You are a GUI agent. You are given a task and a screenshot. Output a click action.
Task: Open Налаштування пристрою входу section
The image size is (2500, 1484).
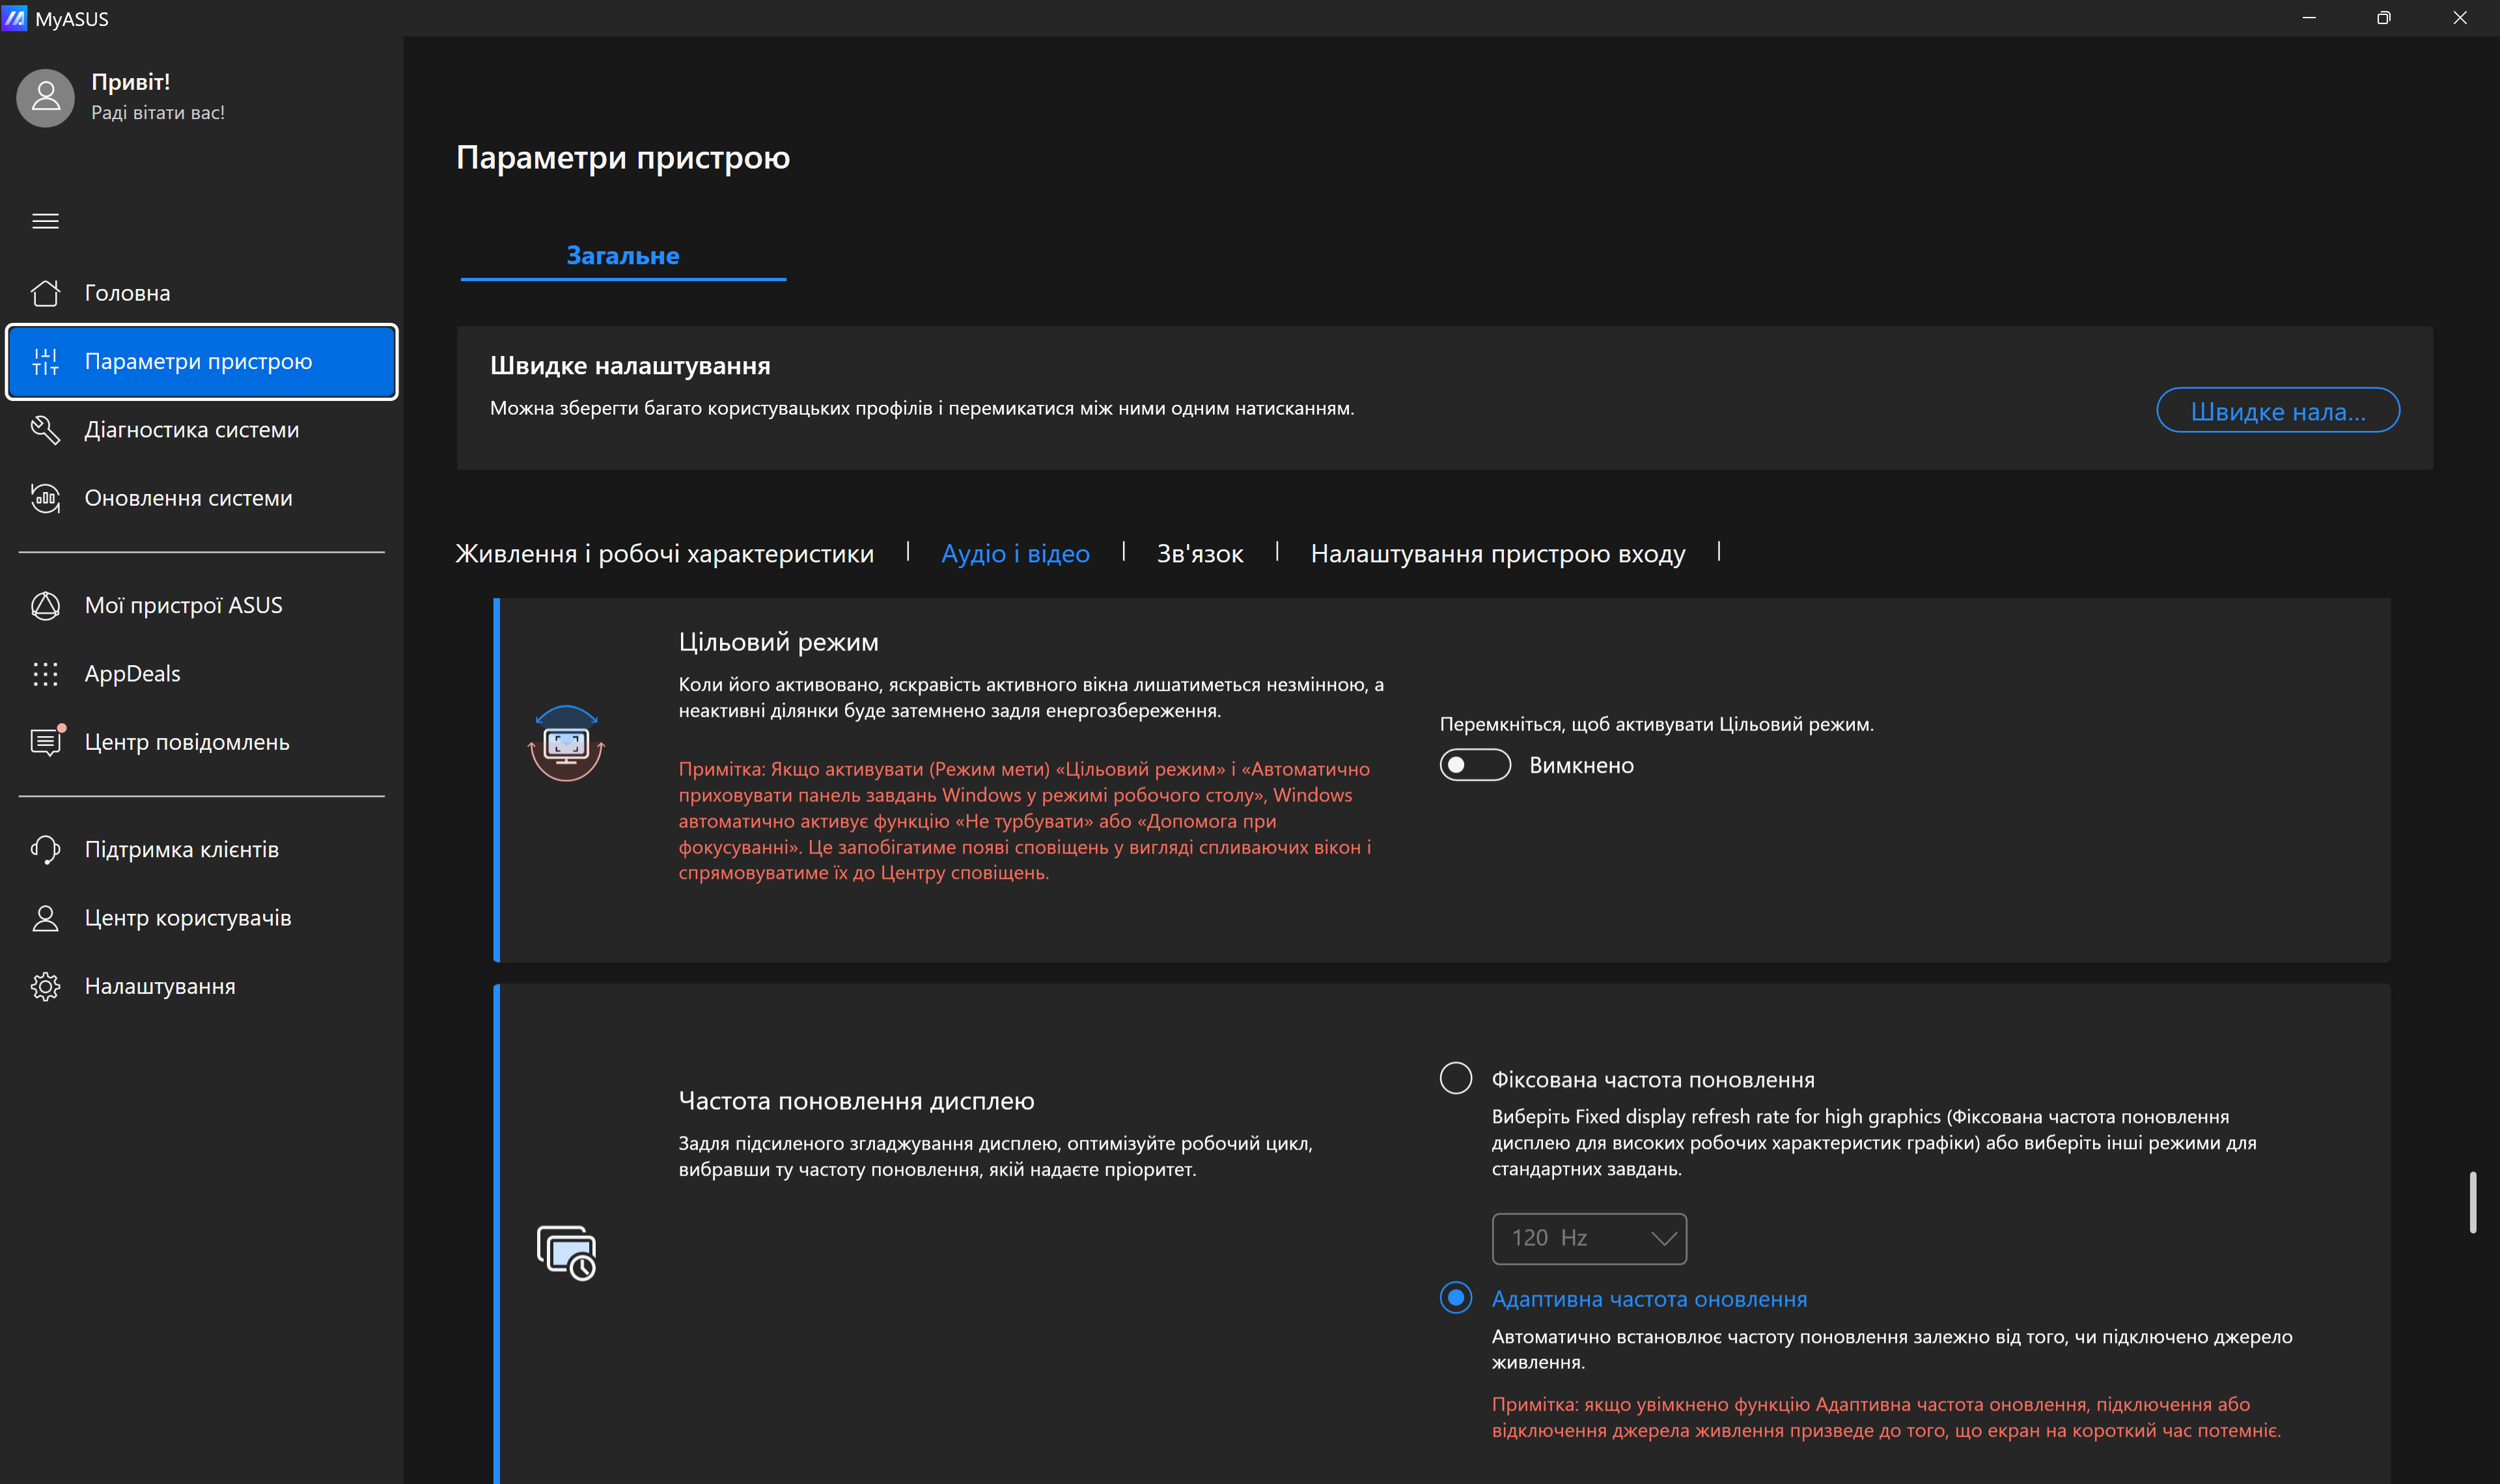click(1497, 553)
